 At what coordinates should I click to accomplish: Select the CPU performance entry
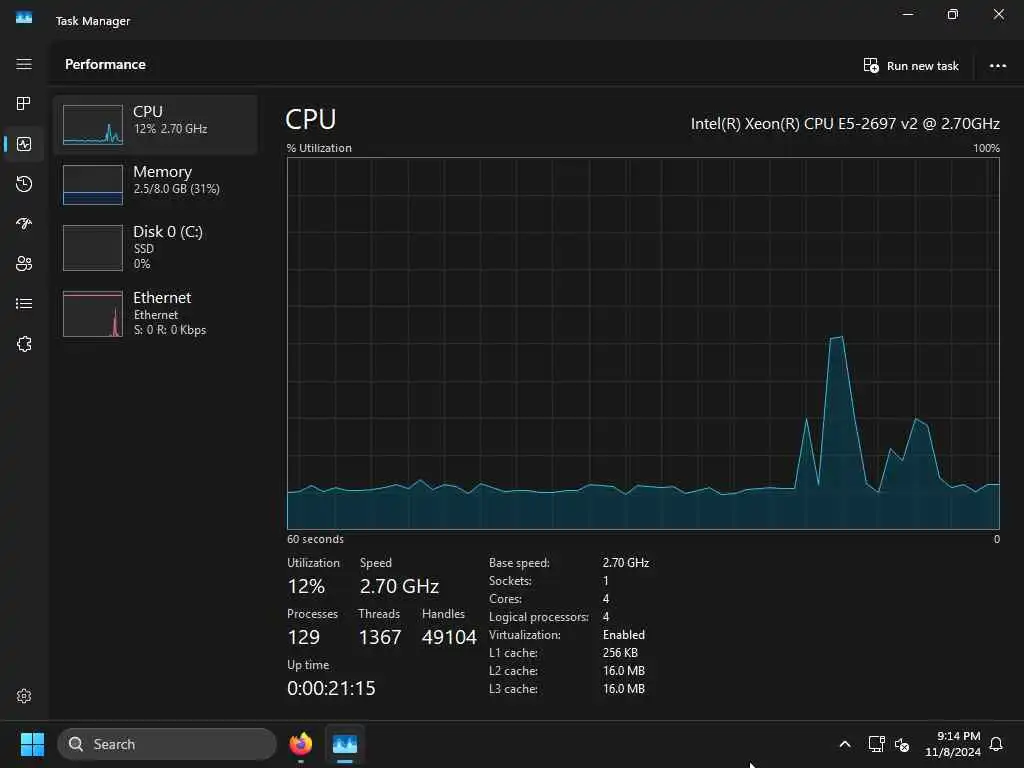pos(155,124)
